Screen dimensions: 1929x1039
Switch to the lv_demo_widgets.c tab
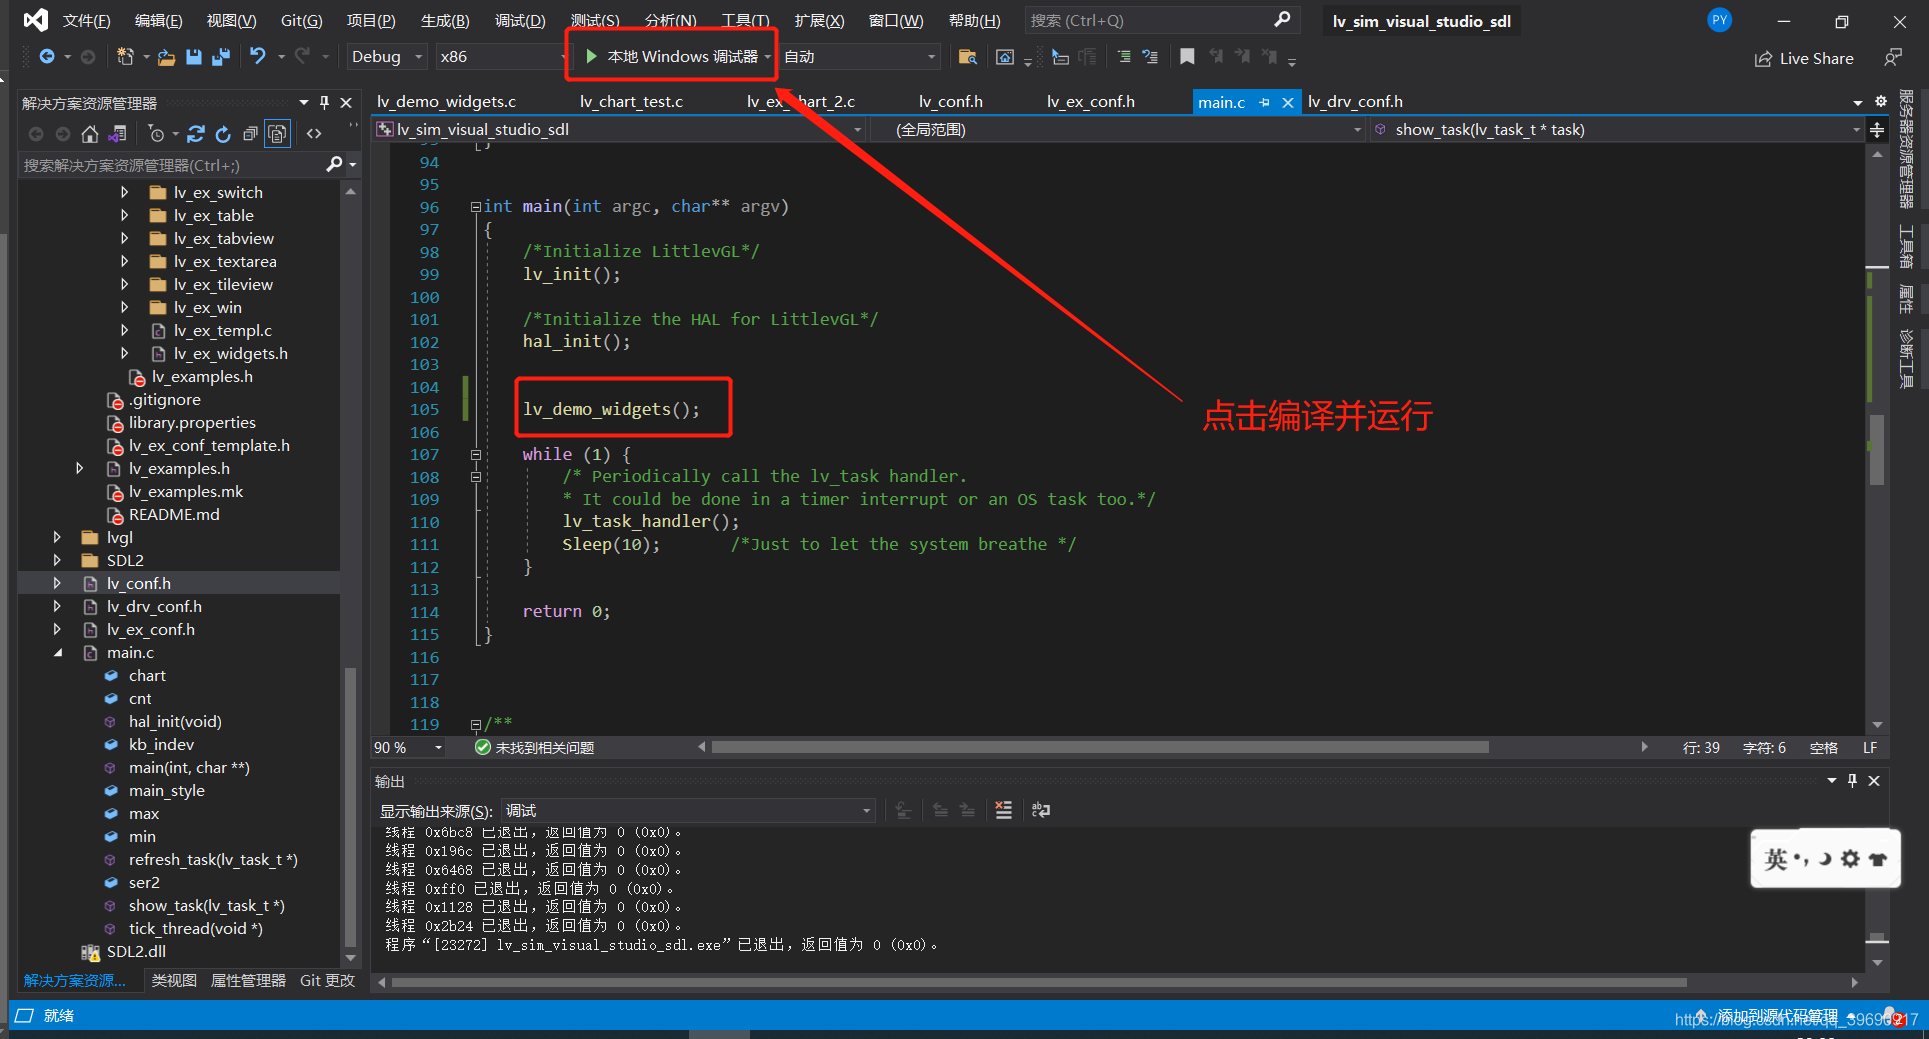point(447,101)
